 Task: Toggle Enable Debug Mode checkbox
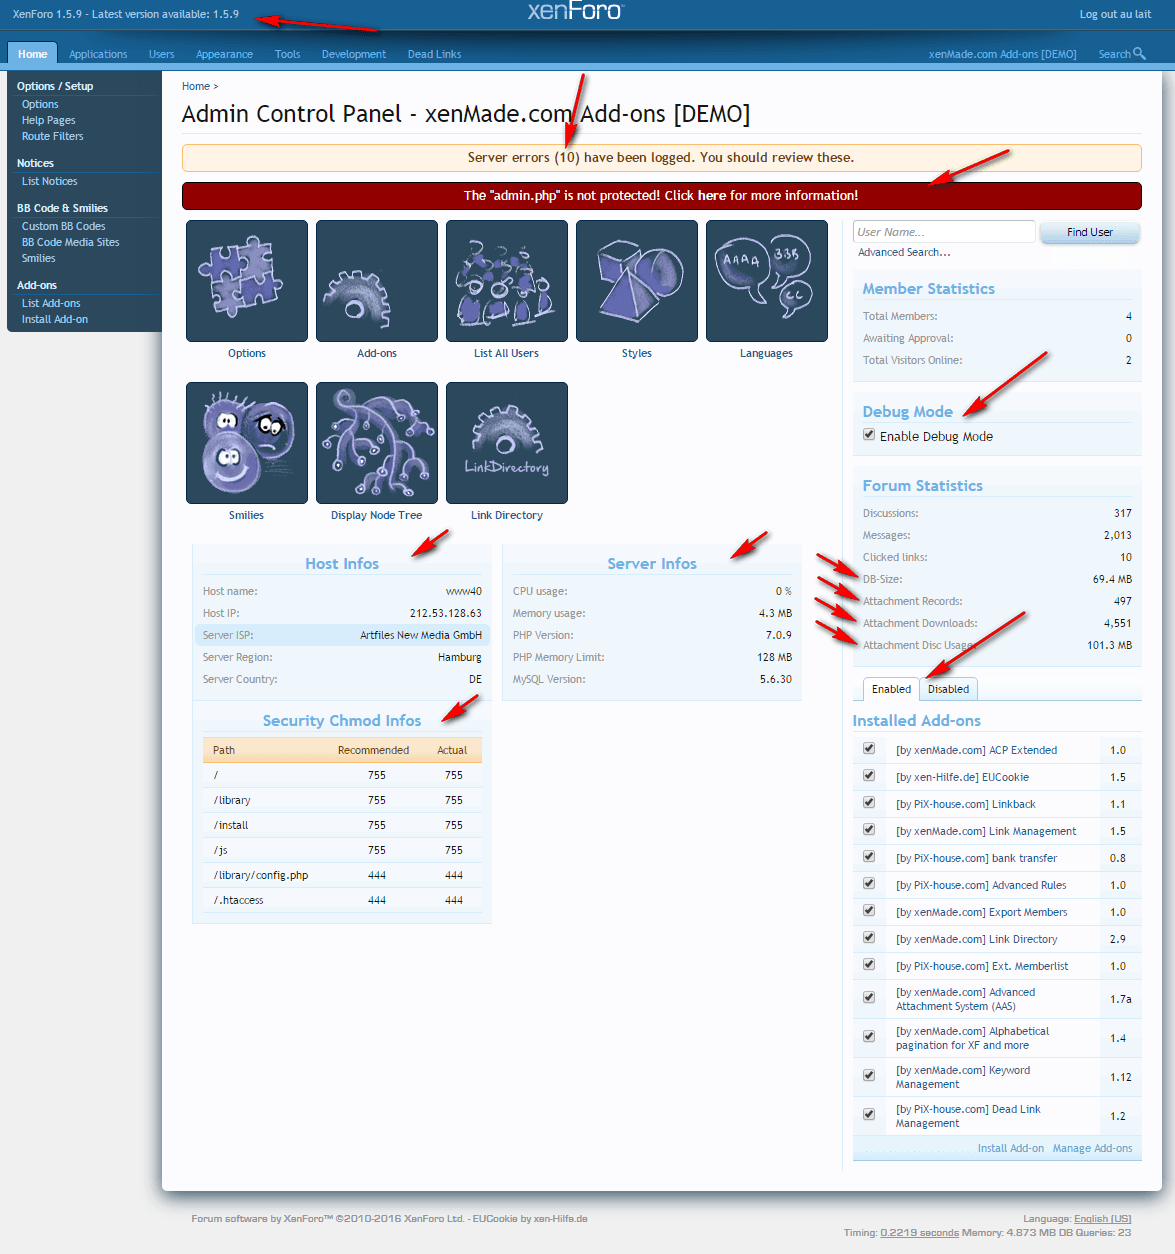(869, 435)
